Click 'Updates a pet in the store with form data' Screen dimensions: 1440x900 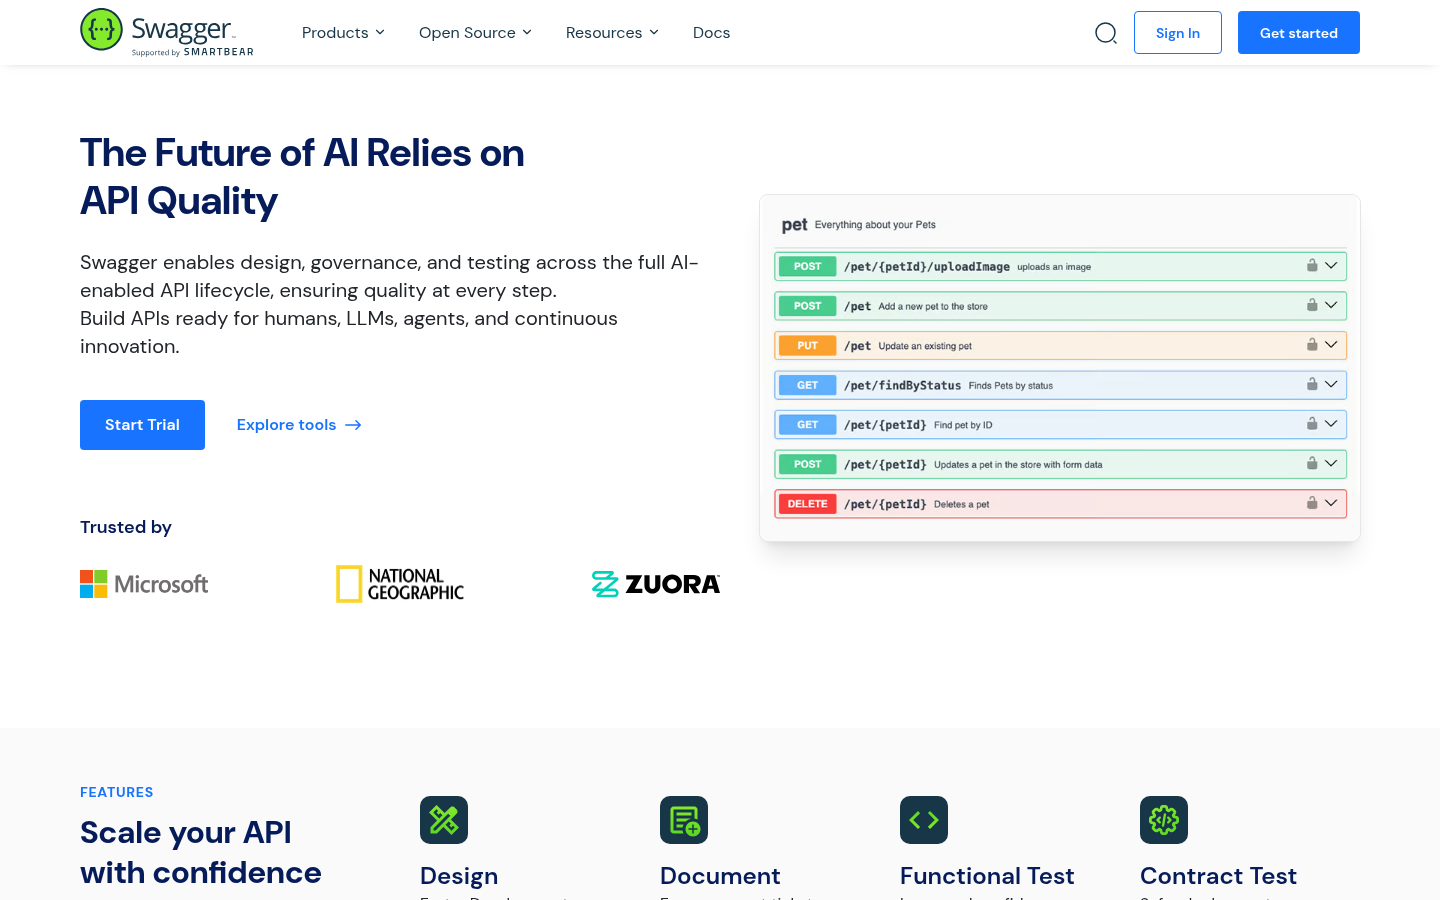(x=1018, y=465)
